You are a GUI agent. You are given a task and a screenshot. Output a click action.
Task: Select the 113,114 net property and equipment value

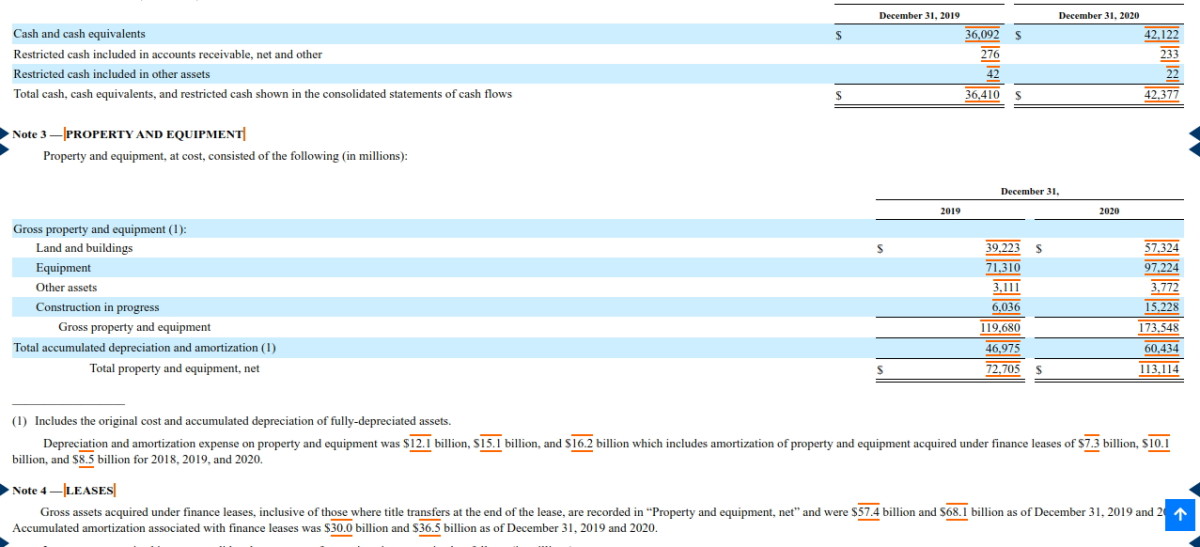coord(1159,369)
